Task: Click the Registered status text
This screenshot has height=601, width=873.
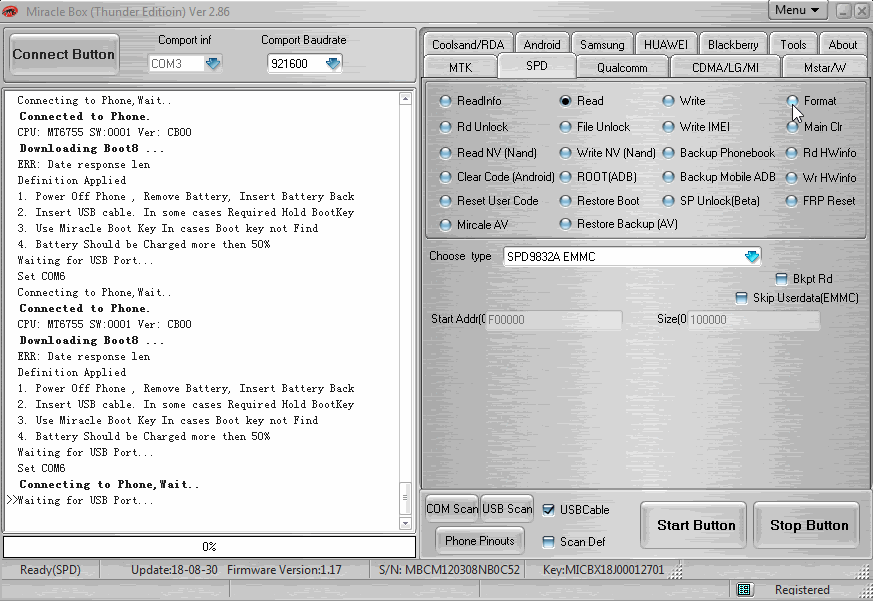Action: [802, 590]
